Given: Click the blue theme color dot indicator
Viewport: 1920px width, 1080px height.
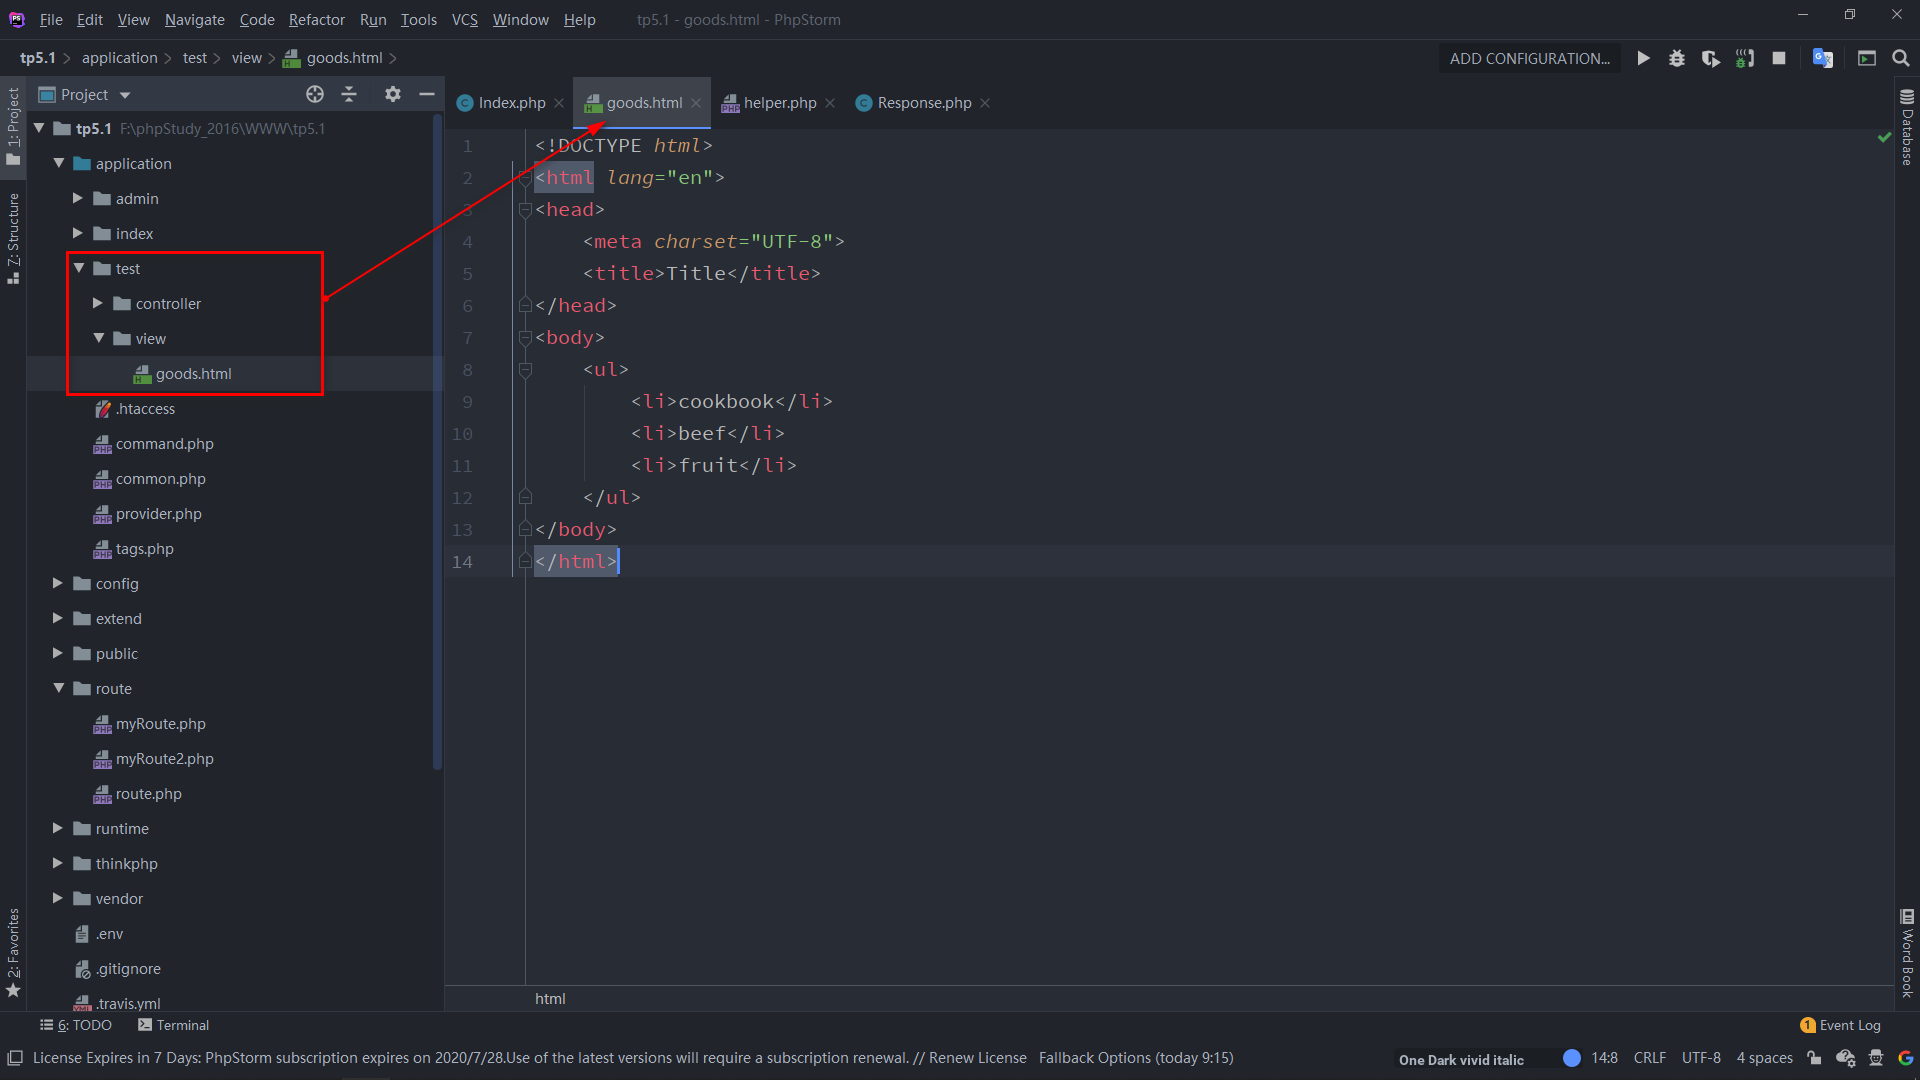Looking at the screenshot, I should (x=1572, y=1058).
